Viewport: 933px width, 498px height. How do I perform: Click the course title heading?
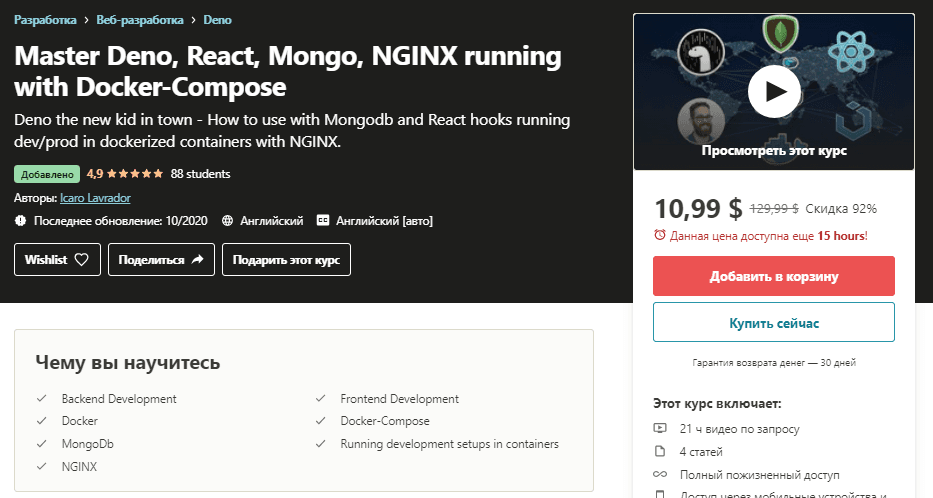[x=288, y=71]
